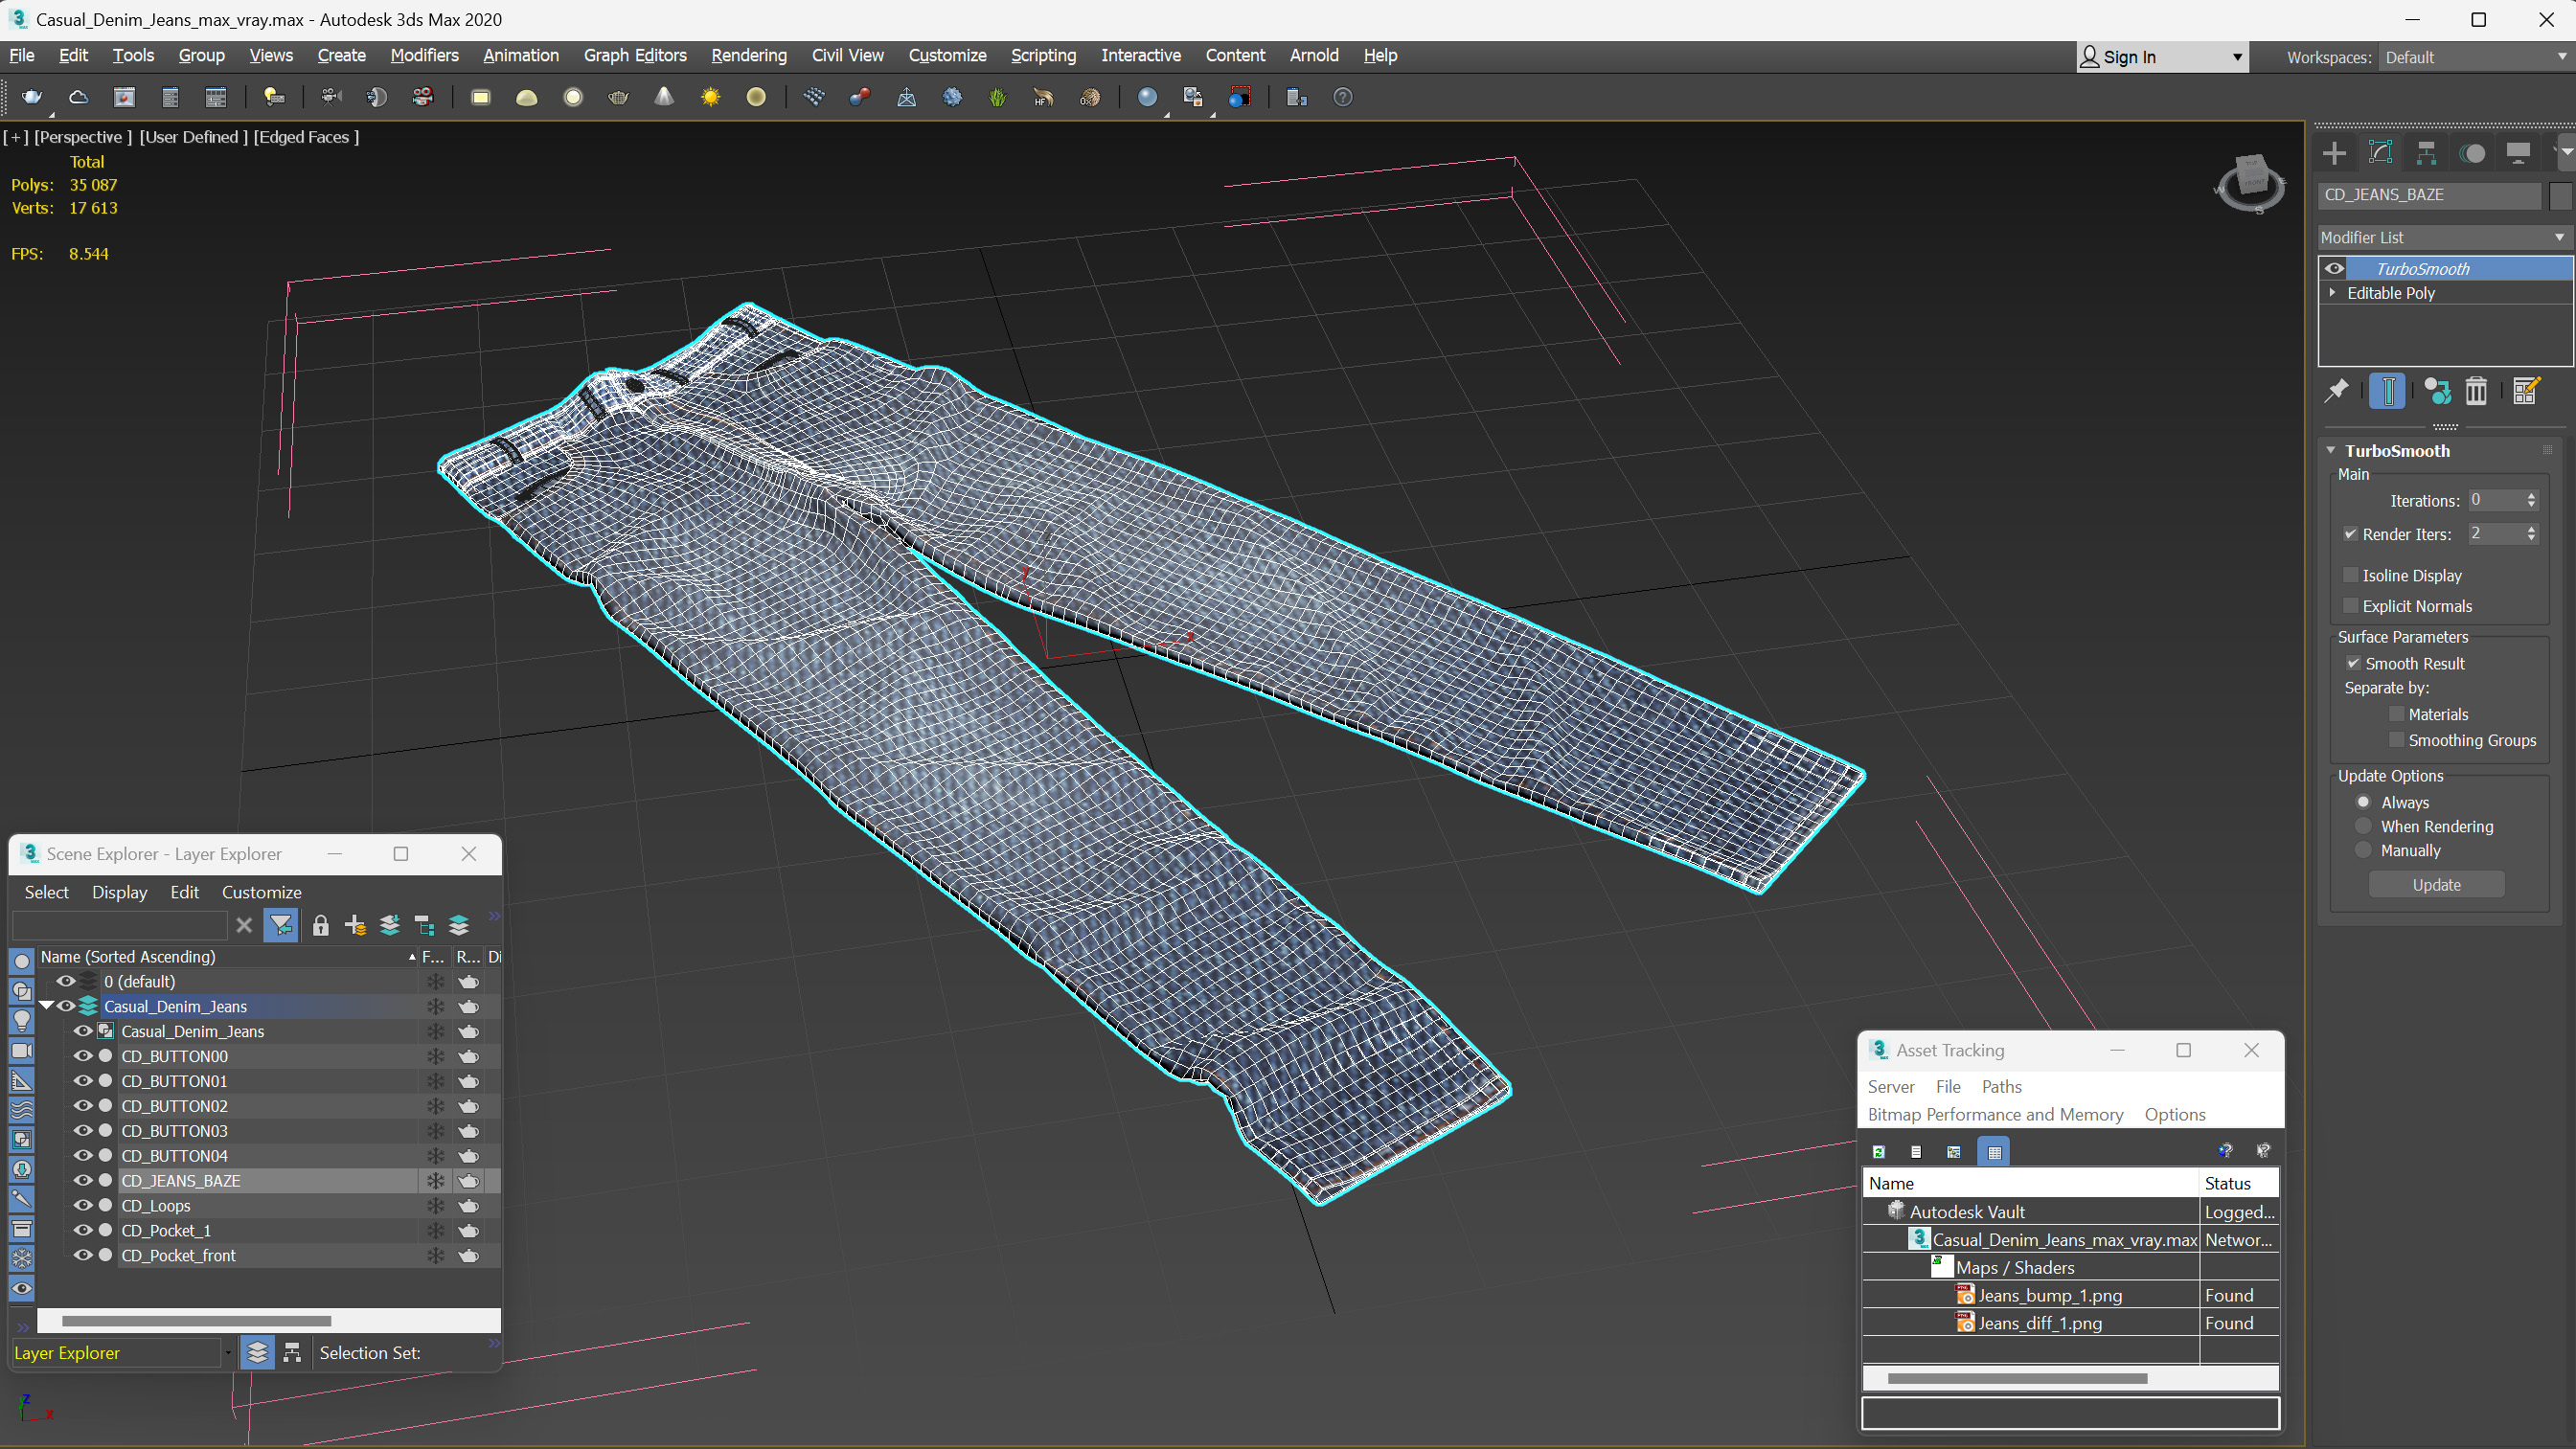Open the Configure Modifier Sets icon

(2526, 391)
